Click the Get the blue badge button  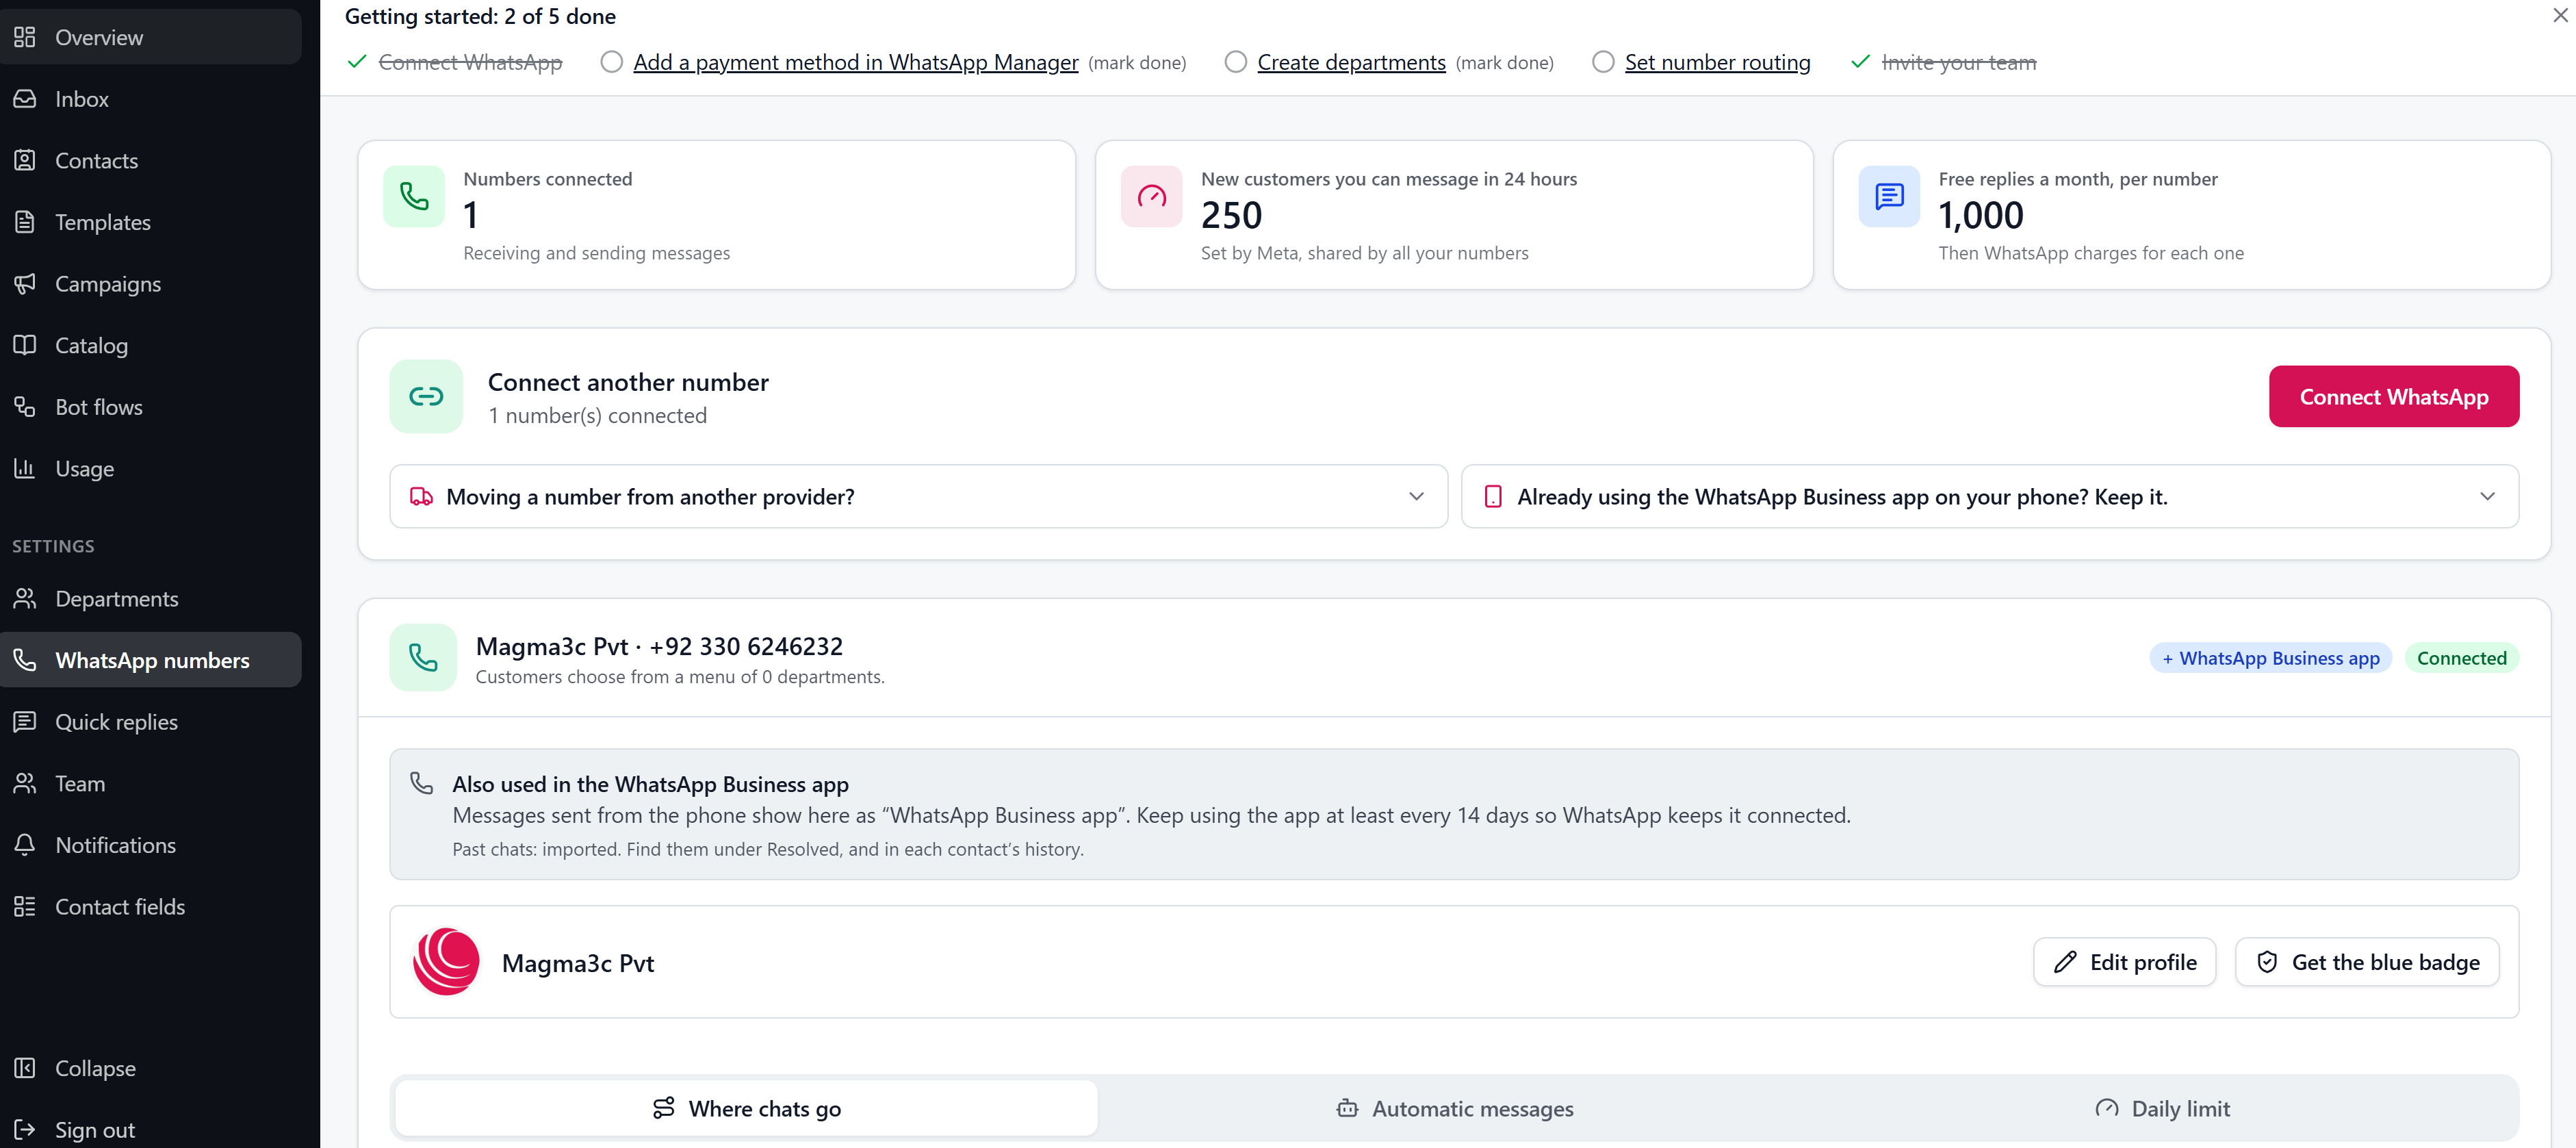pyautogui.click(x=2367, y=962)
